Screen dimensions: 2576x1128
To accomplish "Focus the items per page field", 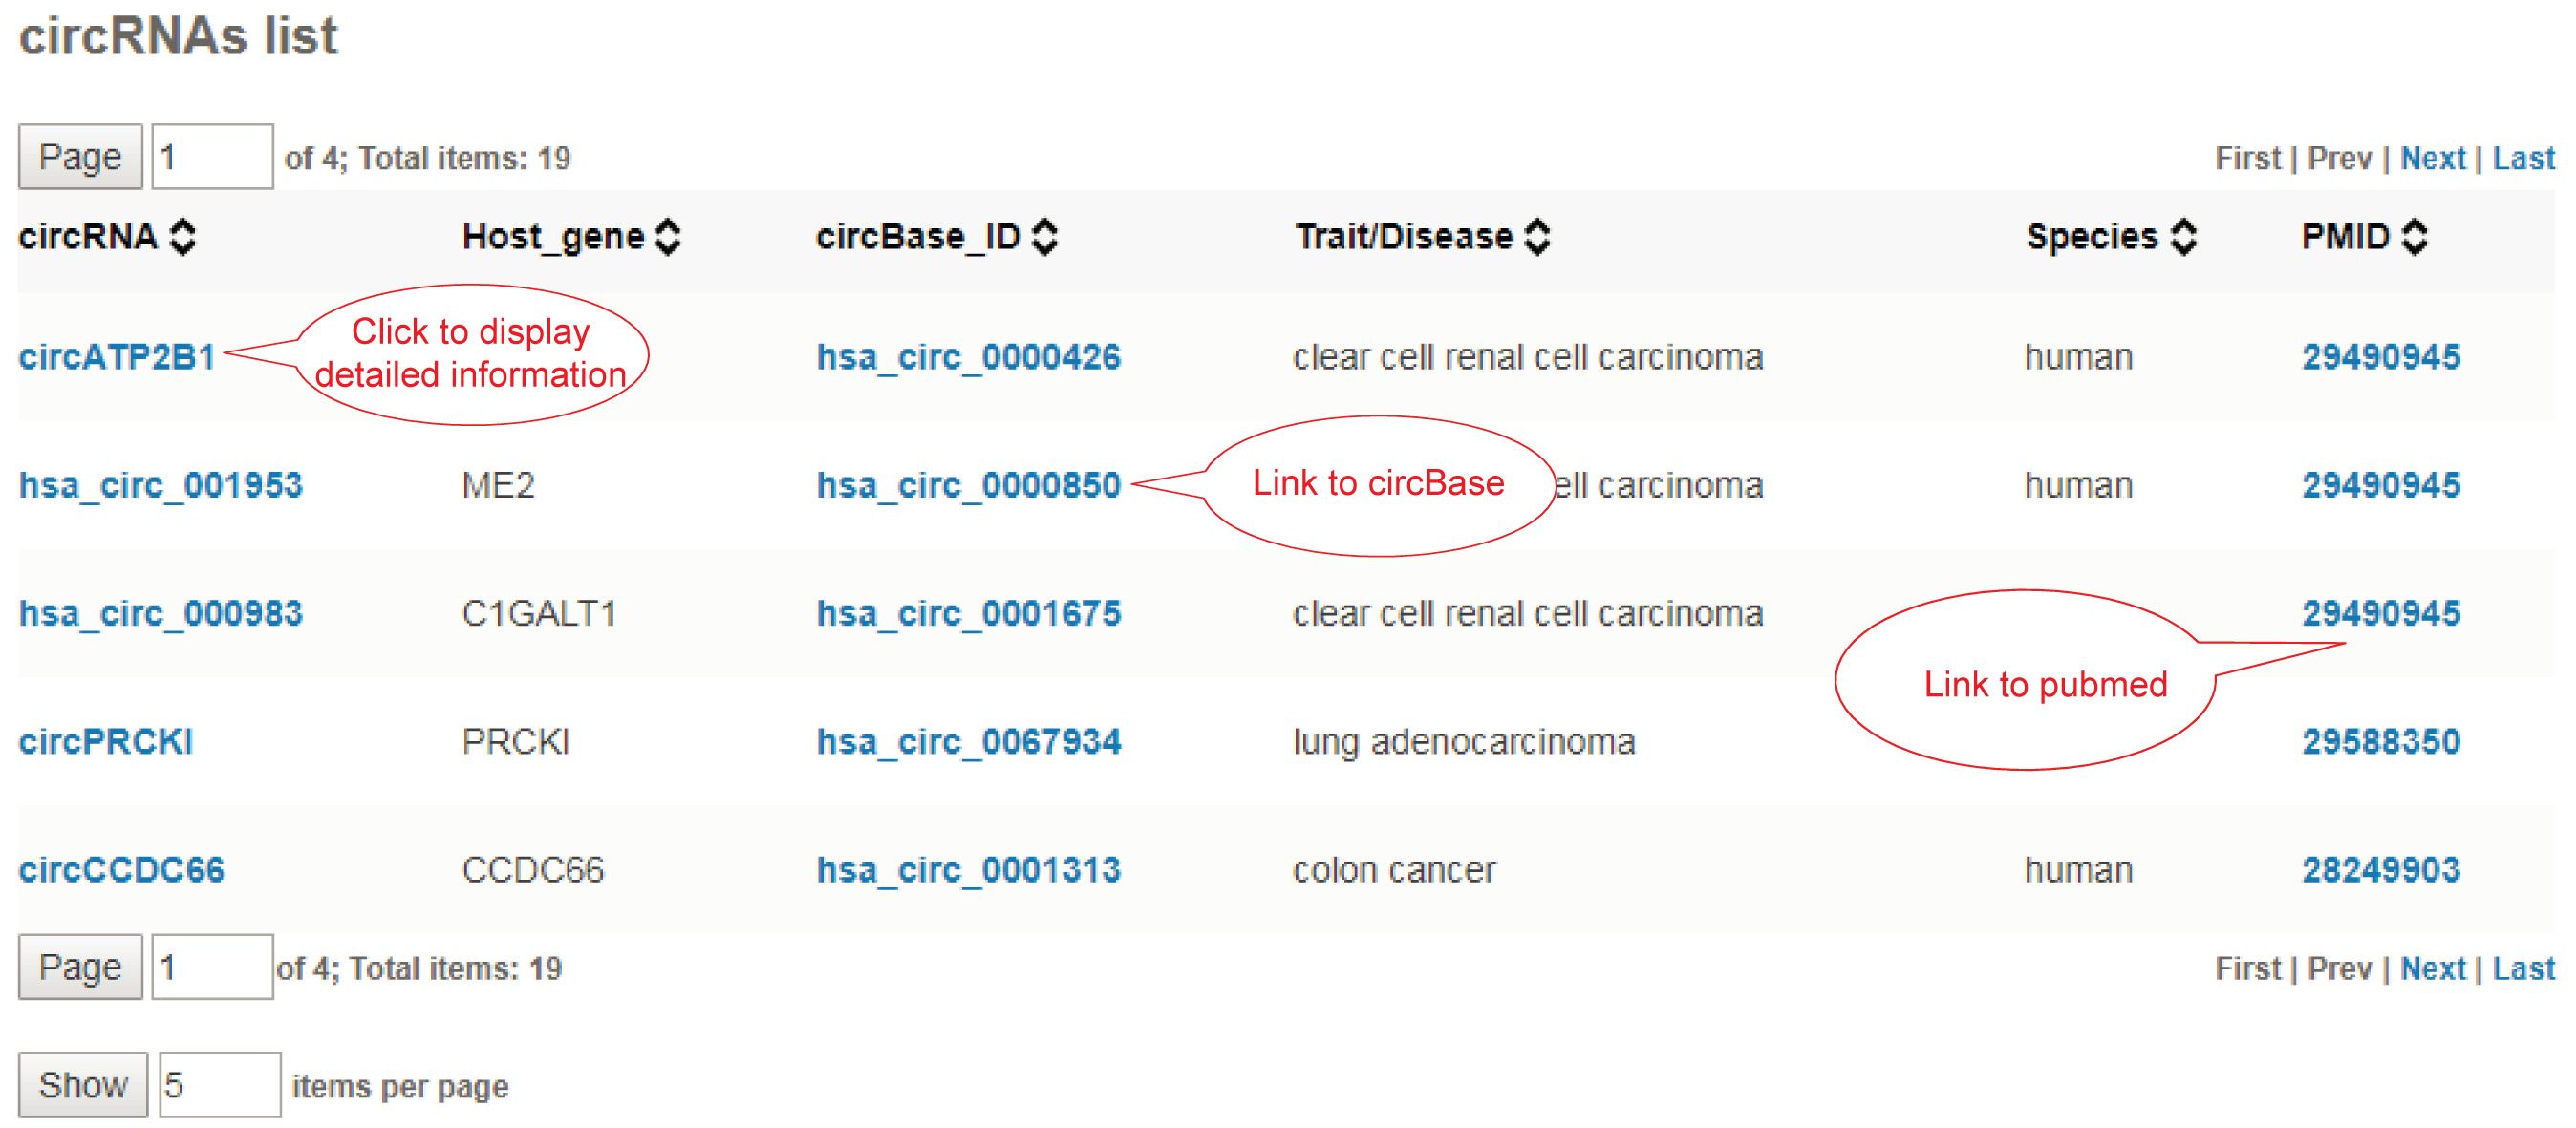I will click(220, 1085).
